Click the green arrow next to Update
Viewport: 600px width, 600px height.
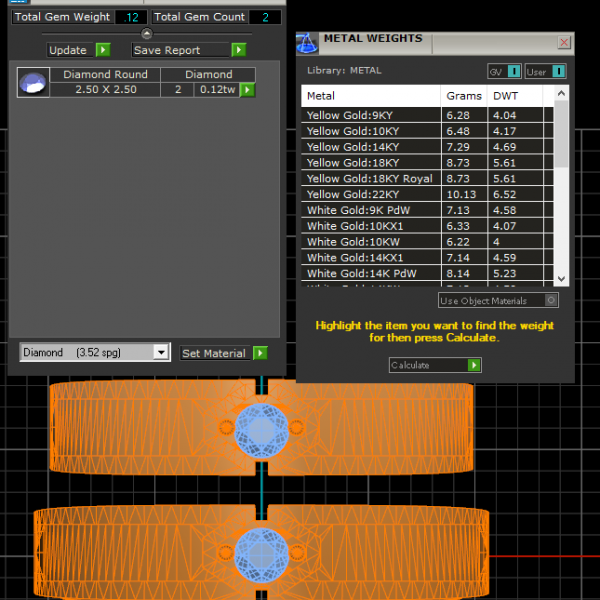tap(103, 50)
